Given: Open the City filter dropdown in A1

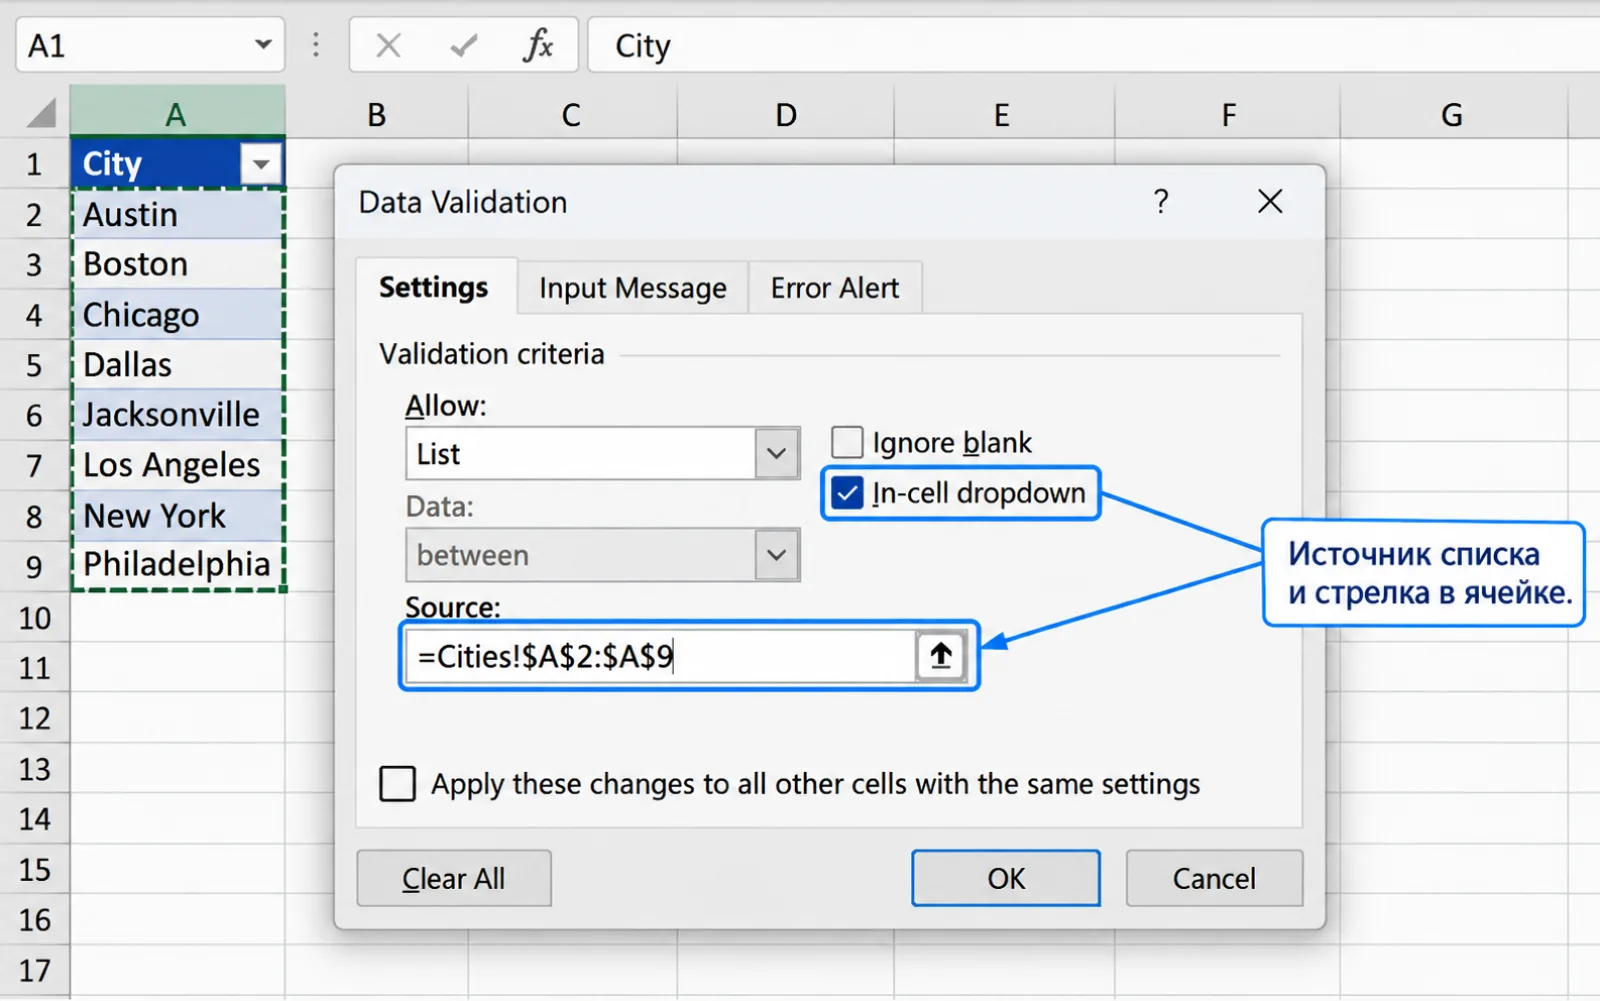Looking at the screenshot, I should click(x=261, y=163).
